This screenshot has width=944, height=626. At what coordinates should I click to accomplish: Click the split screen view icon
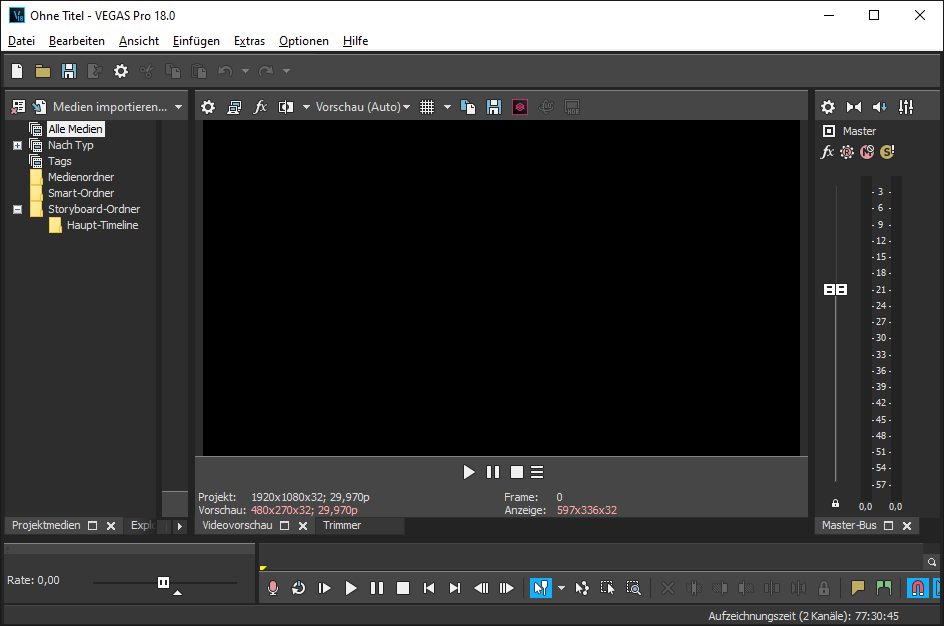tap(286, 107)
